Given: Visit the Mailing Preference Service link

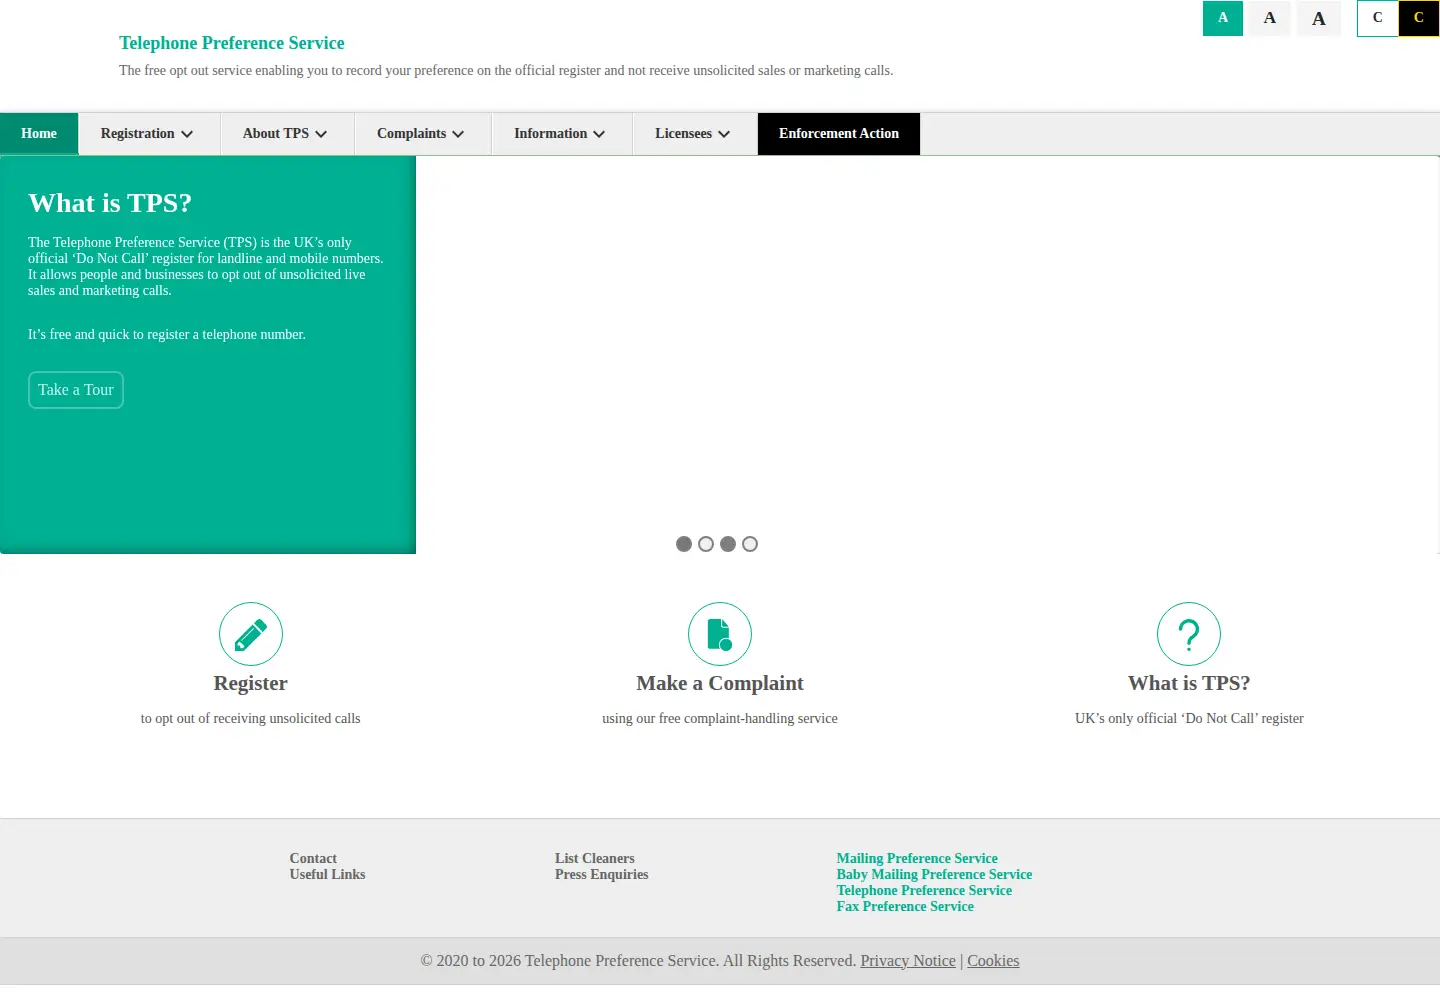Looking at the screenshot, I should coord(917,858).
